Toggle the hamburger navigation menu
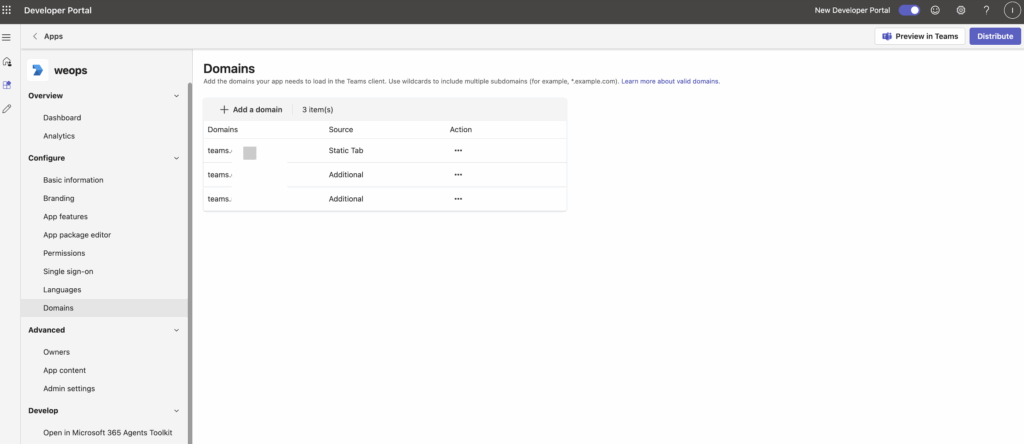 click(x=7, y=37)
